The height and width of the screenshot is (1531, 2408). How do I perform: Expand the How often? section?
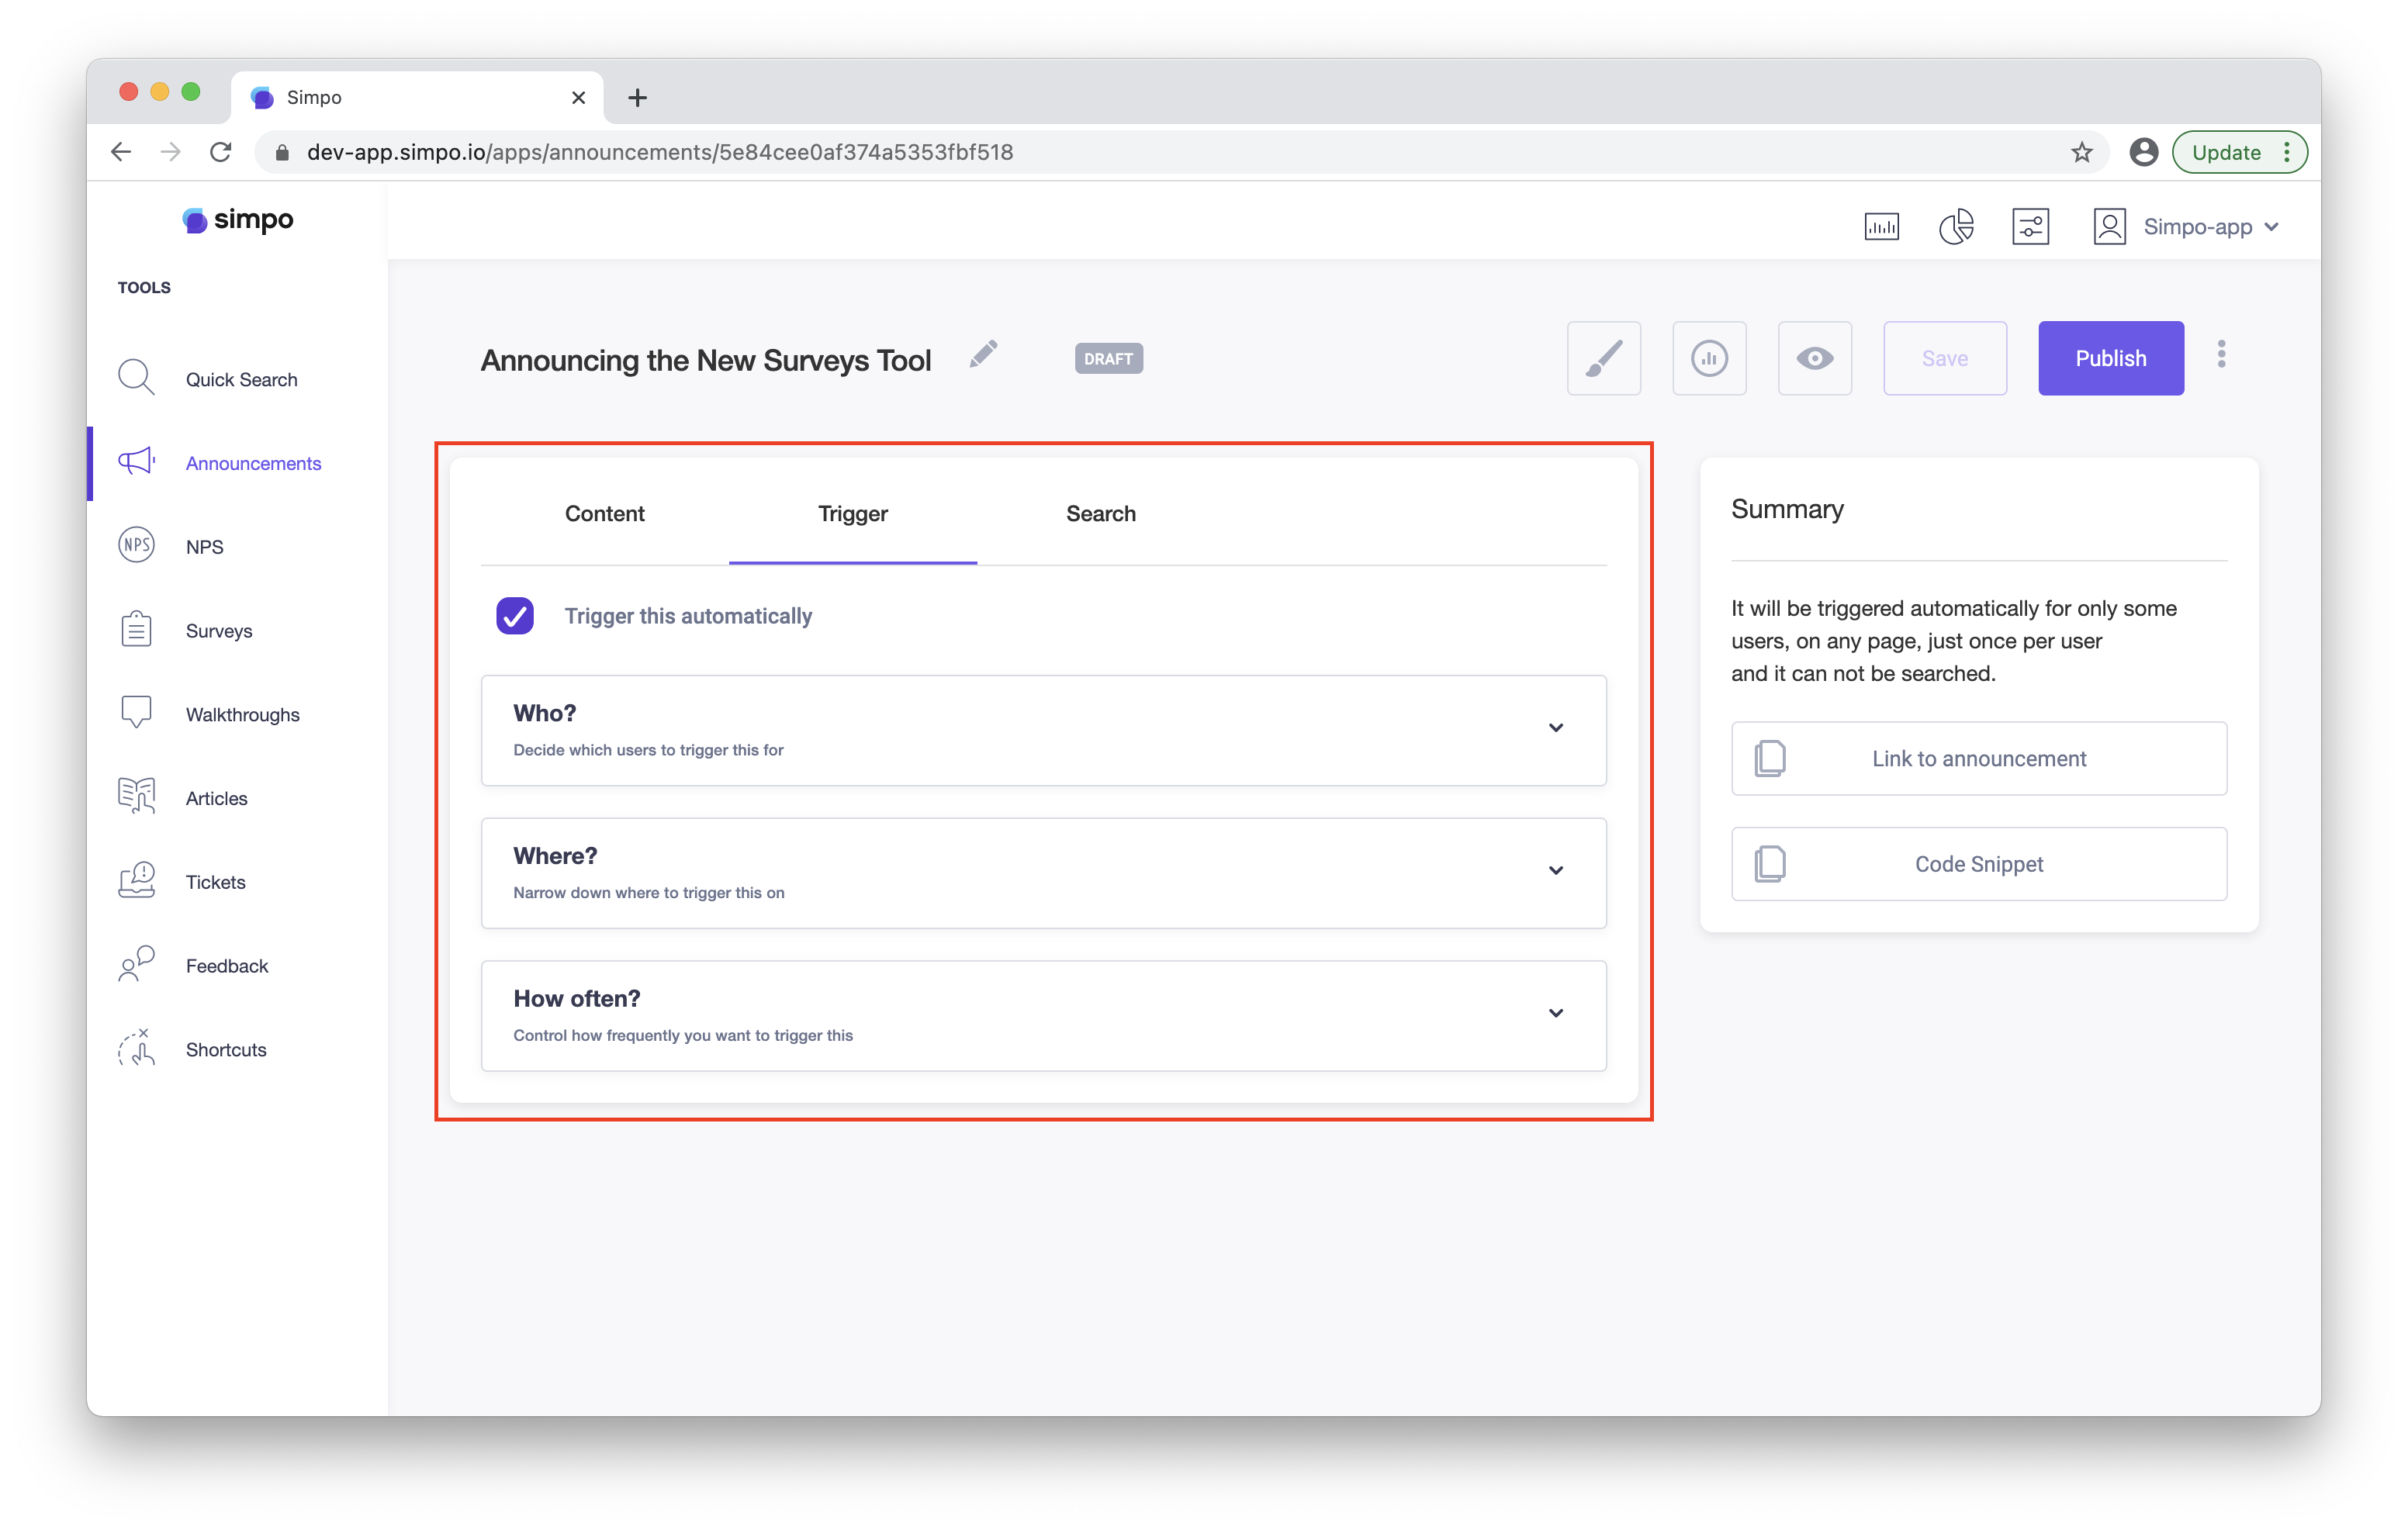coord(1043,1015)
